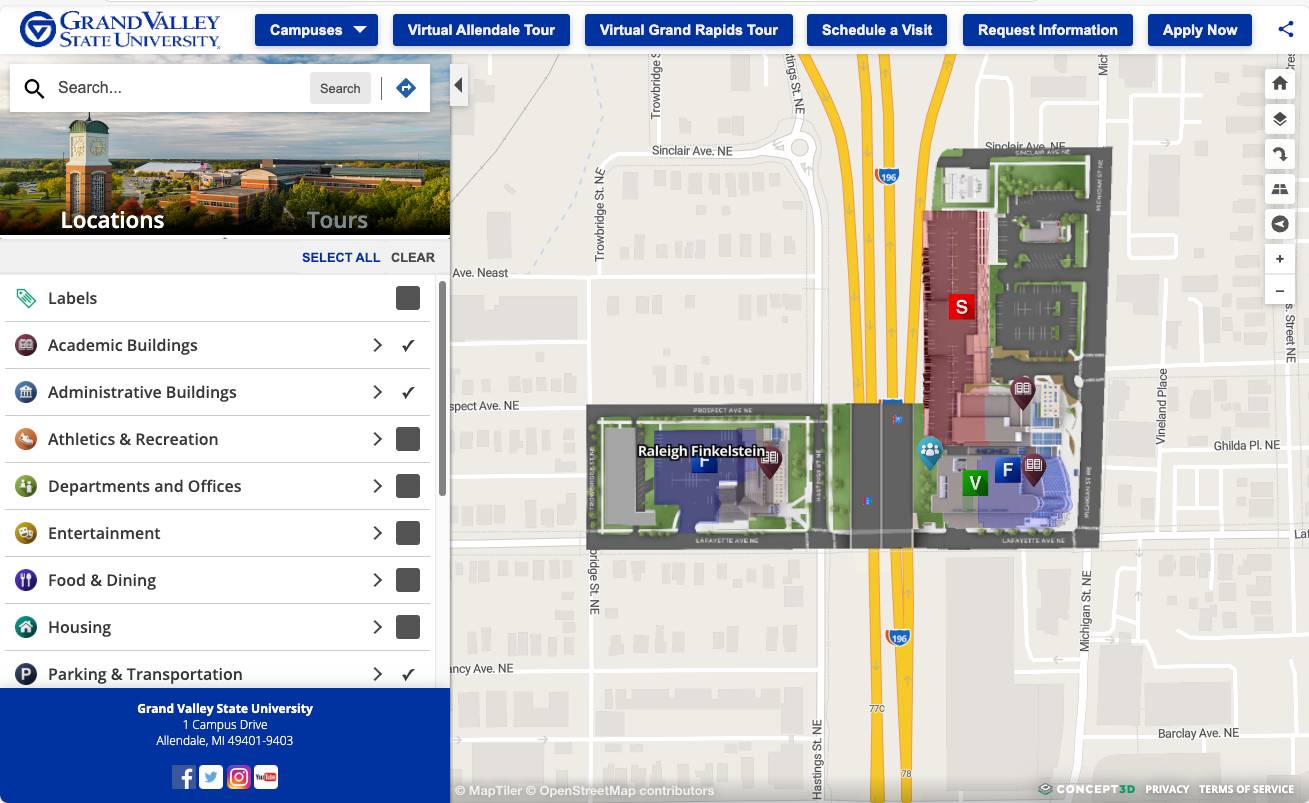Check the Athletics & Recreation checkbox
Viewport: 1309px width, 803px height.
coord(408,439)
